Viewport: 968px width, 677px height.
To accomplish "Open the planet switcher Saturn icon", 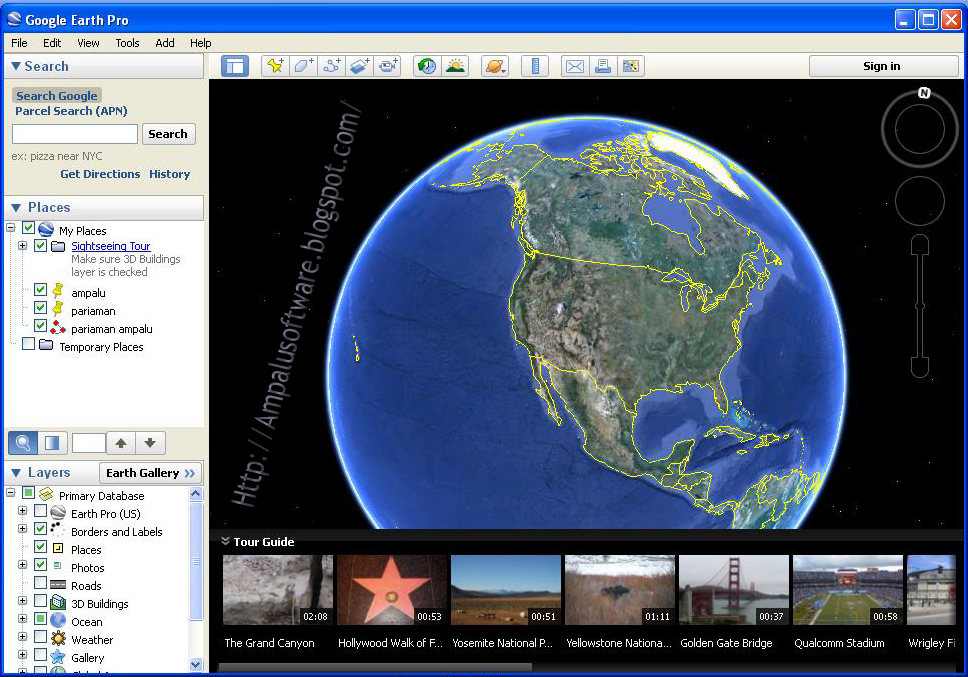I will point(493,65).
